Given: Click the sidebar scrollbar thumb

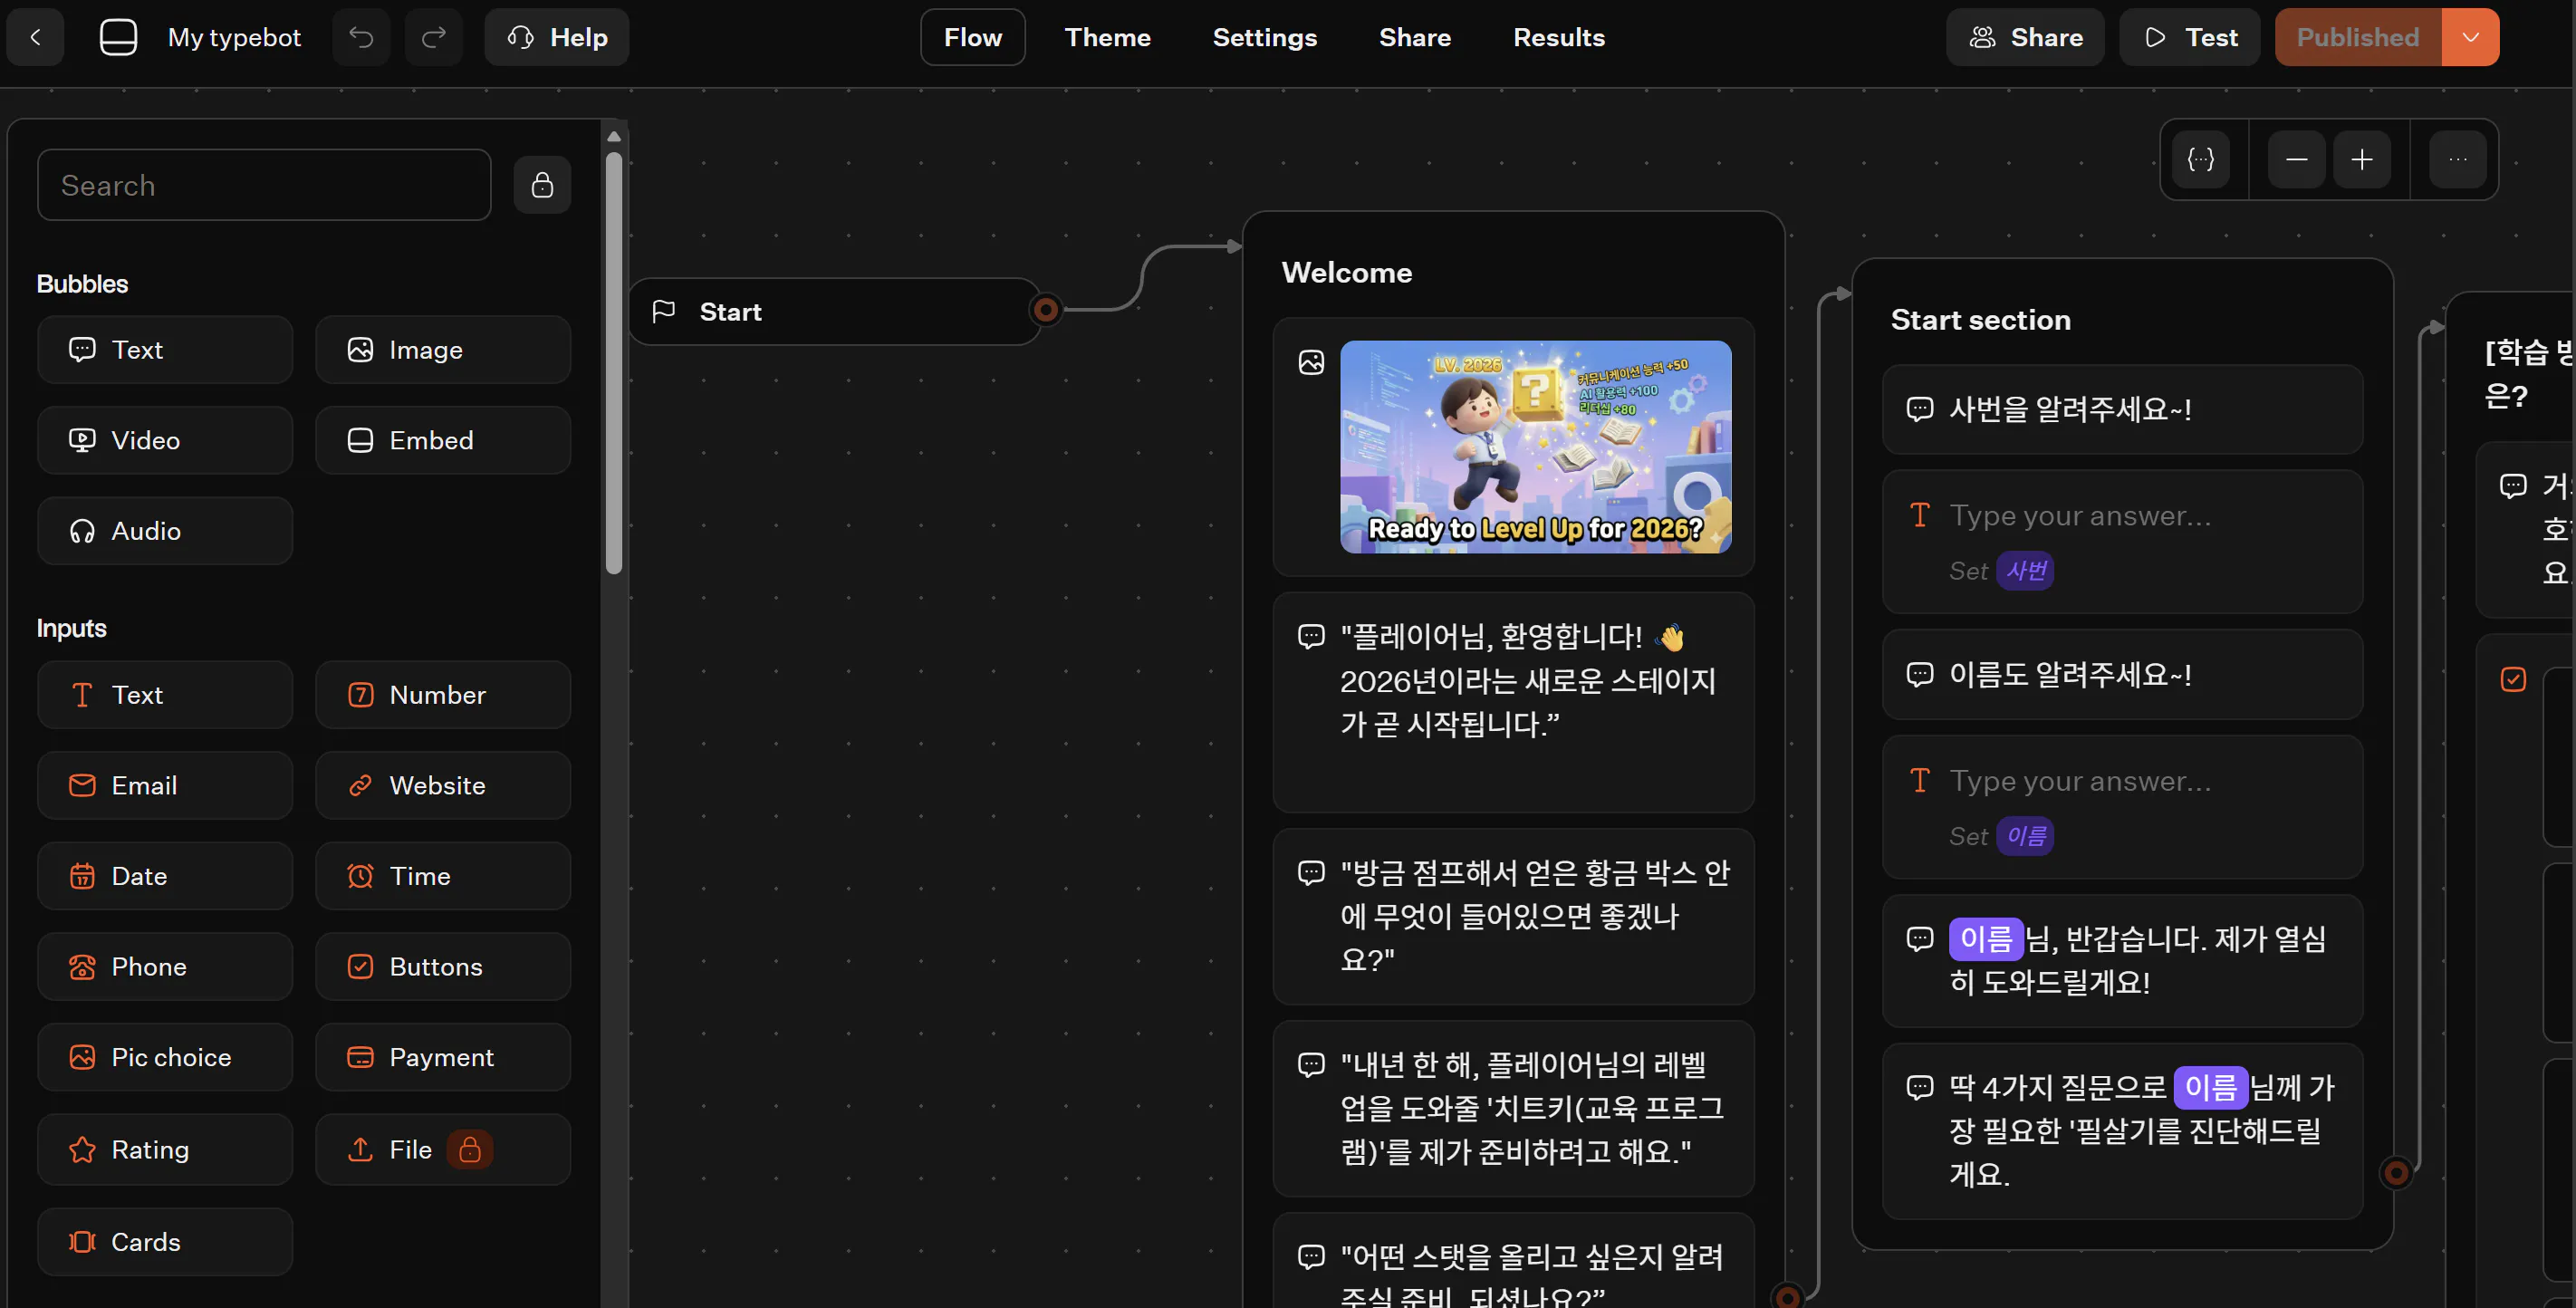Looking at the screenshot, I should 614,362.
